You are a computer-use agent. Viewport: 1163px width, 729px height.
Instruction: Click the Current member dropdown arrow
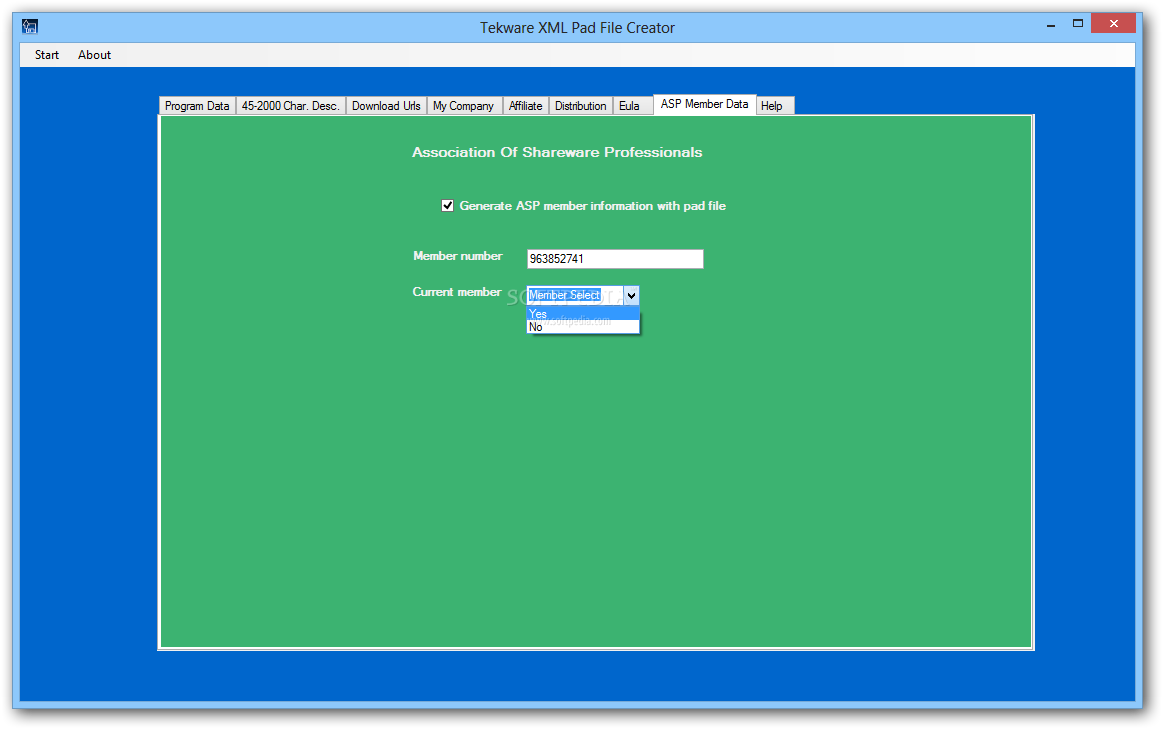[x=631, y=295]
